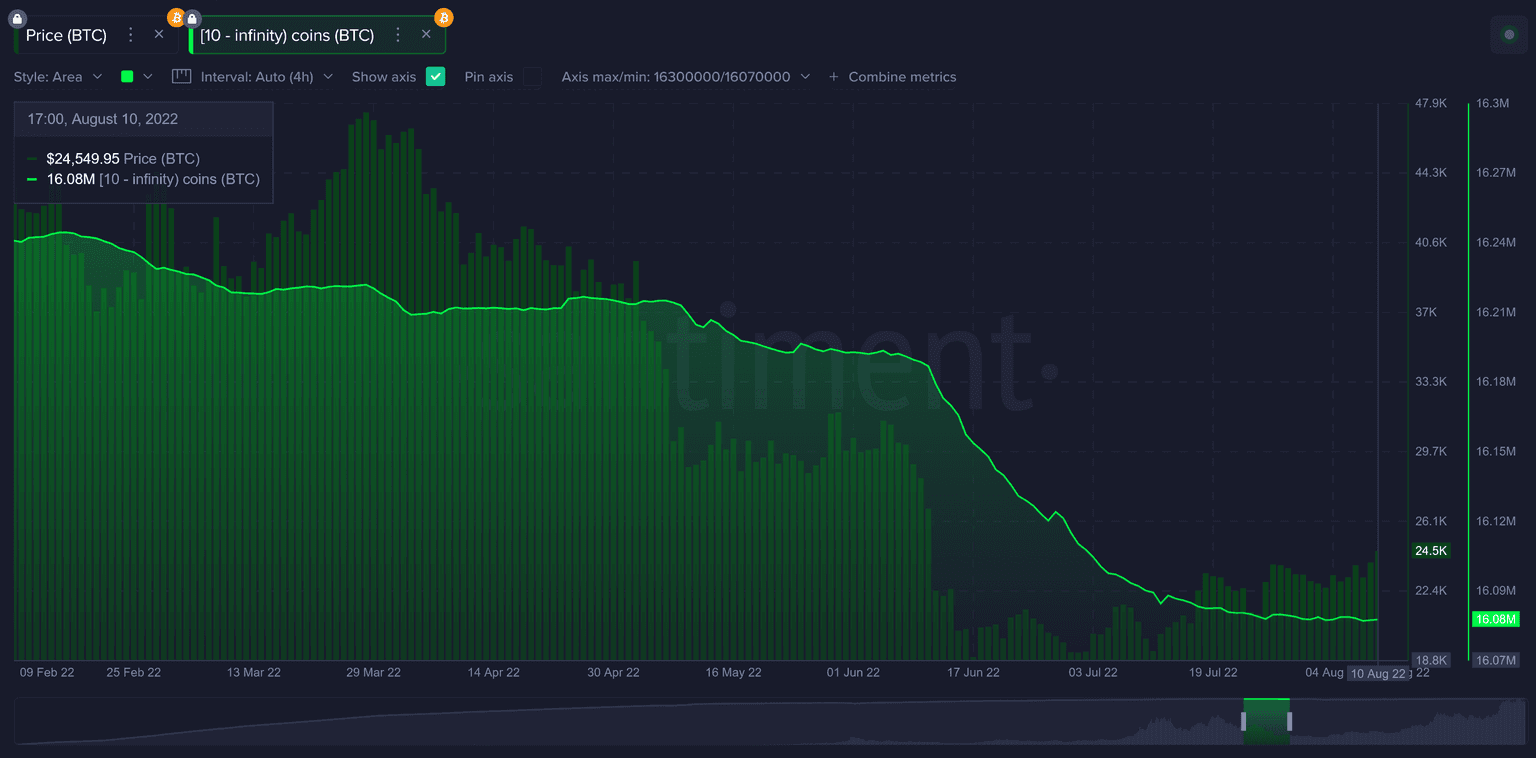Open the Price (BTC) three-dot options menu
Image resolution: width=1536 pixels, height=758 pixels.
(x=130, y=35)
